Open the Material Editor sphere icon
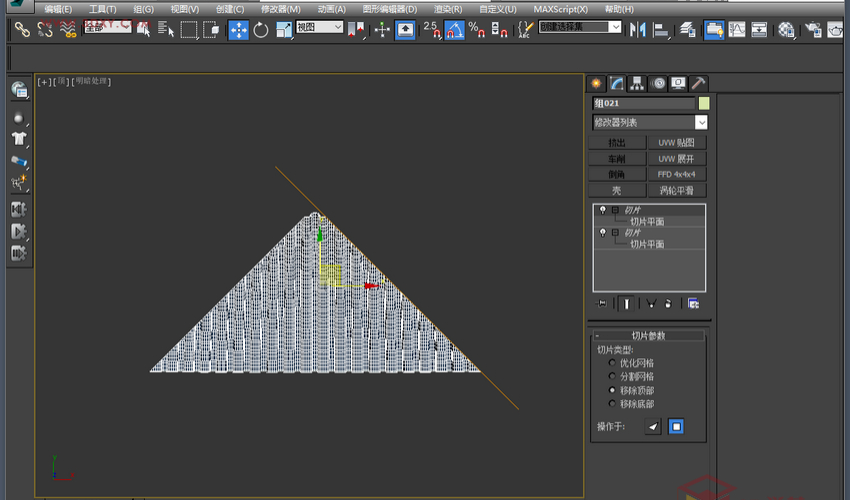Viewport: 850px width, 500px height. pyautogui.click(x=786, y=29)
